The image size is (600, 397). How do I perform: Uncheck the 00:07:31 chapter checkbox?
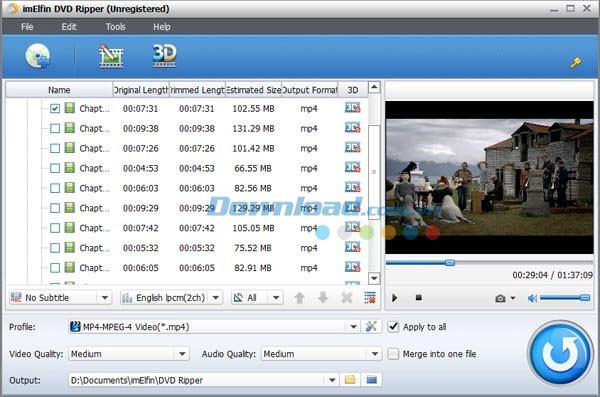tap(55, 108)
